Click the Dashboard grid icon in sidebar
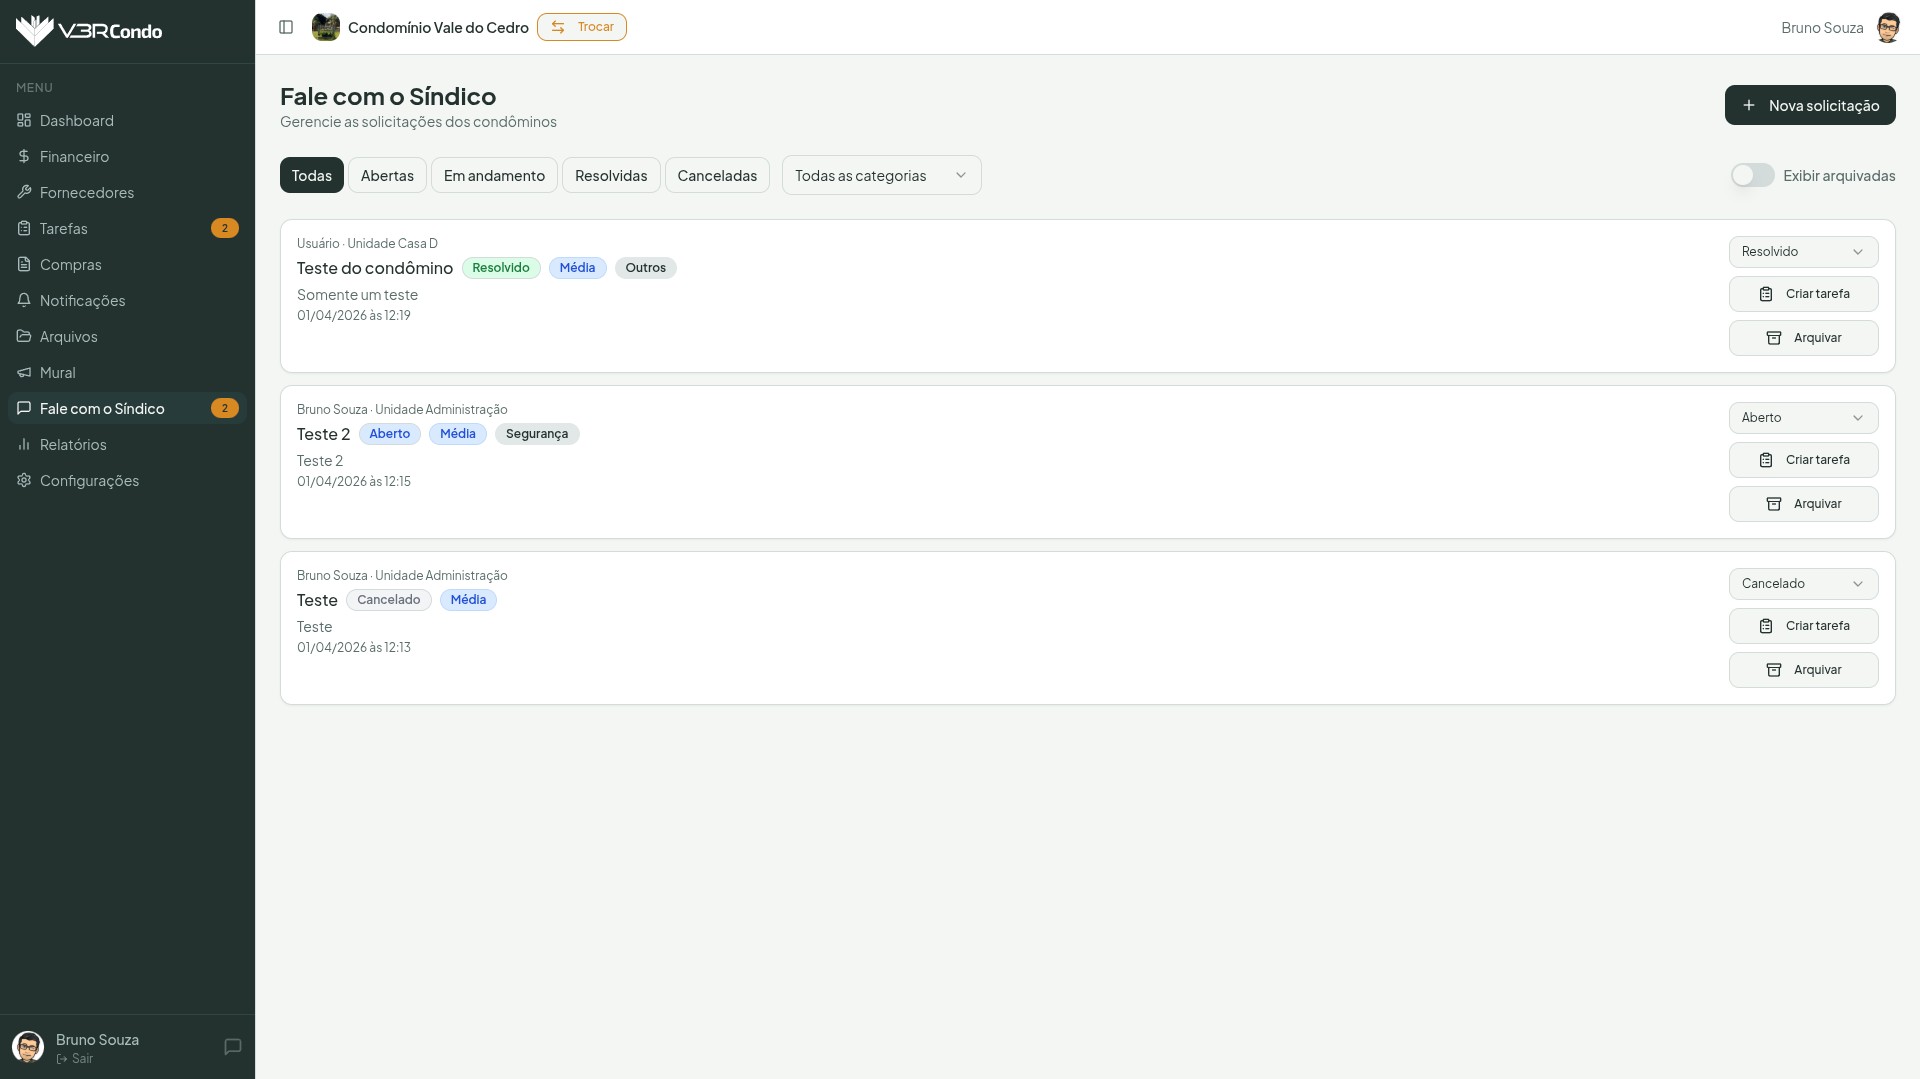The image size is (1920, 1079). click(24, 120)
